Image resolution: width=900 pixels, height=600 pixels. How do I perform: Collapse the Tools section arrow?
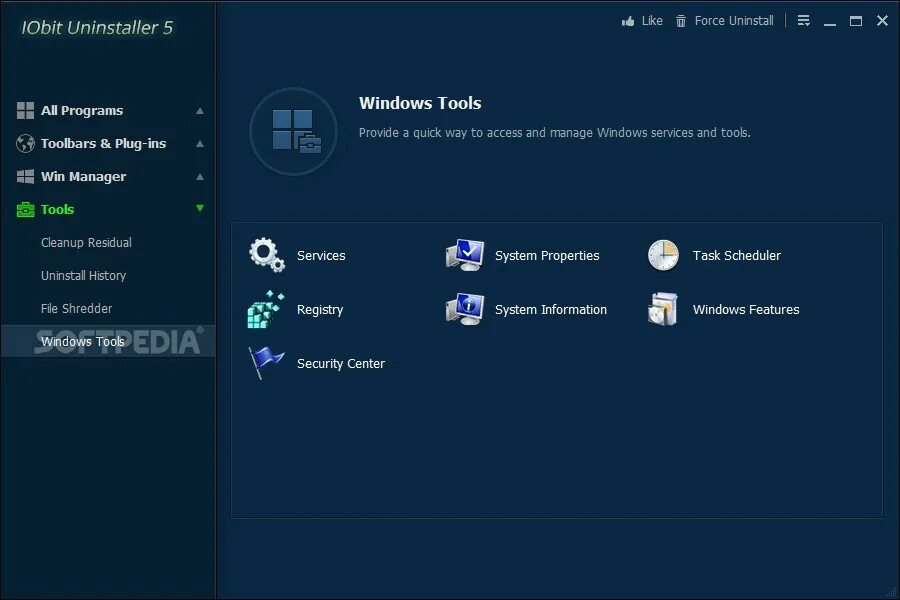pos(200,208)
